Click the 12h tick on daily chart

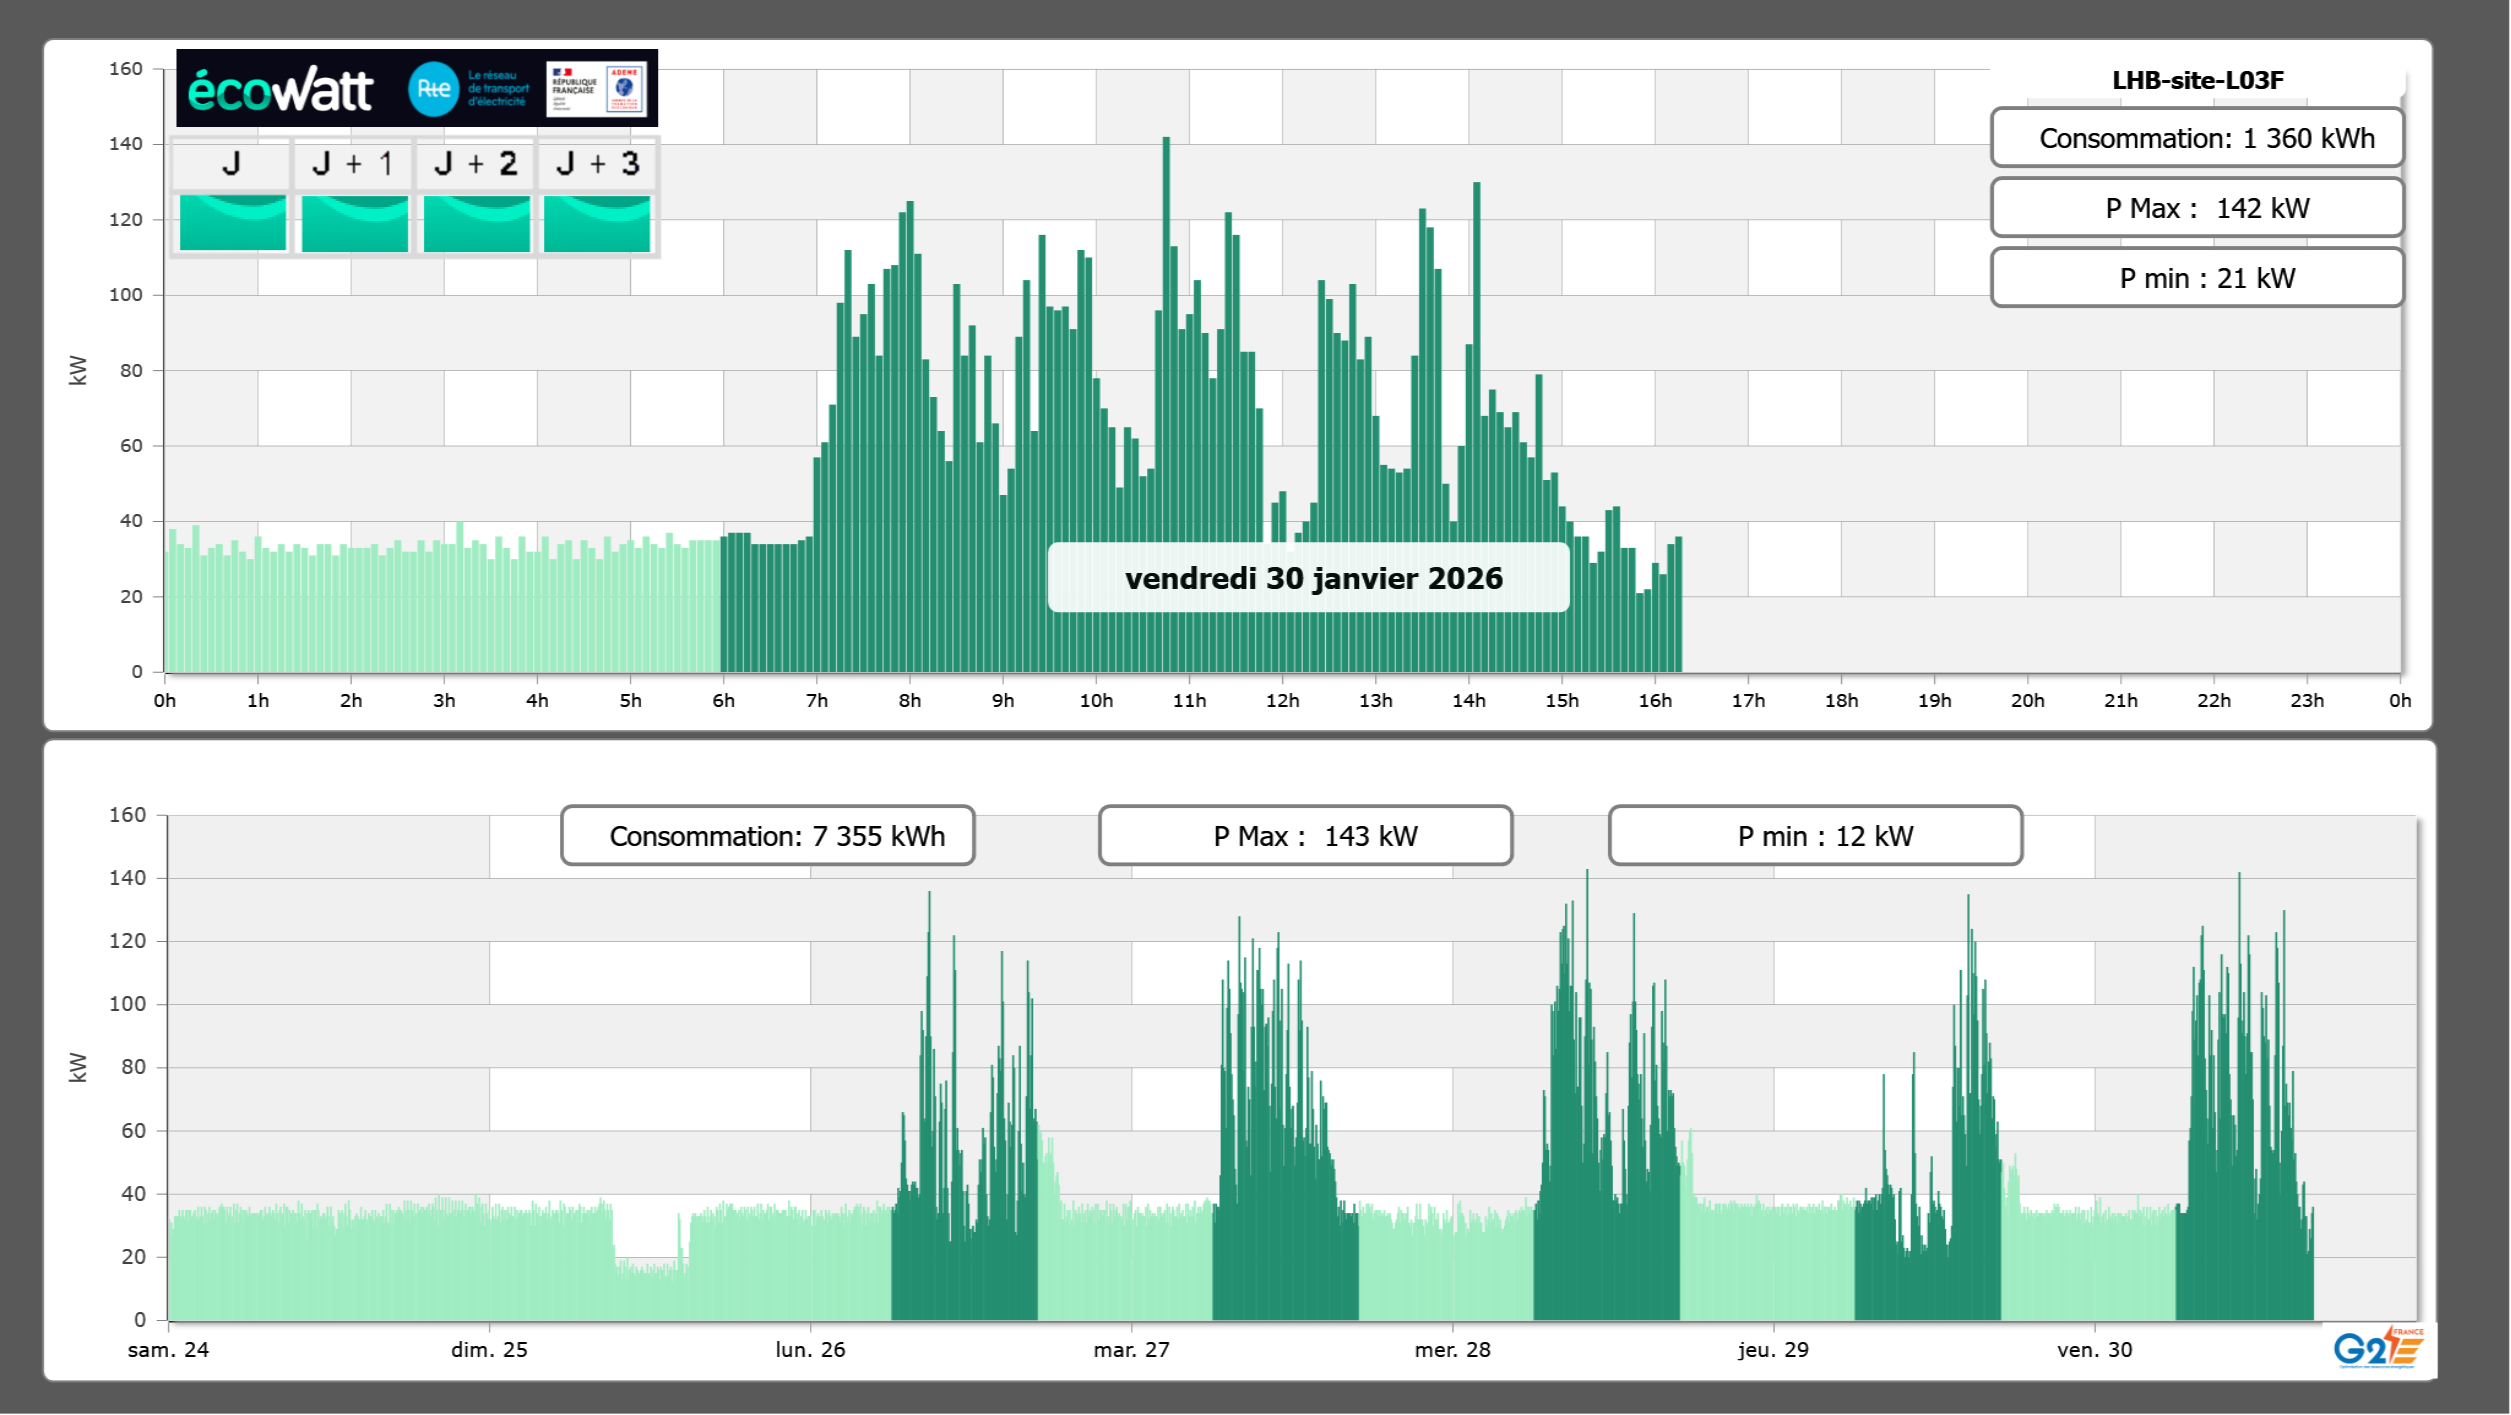[x=1282, y=701]
